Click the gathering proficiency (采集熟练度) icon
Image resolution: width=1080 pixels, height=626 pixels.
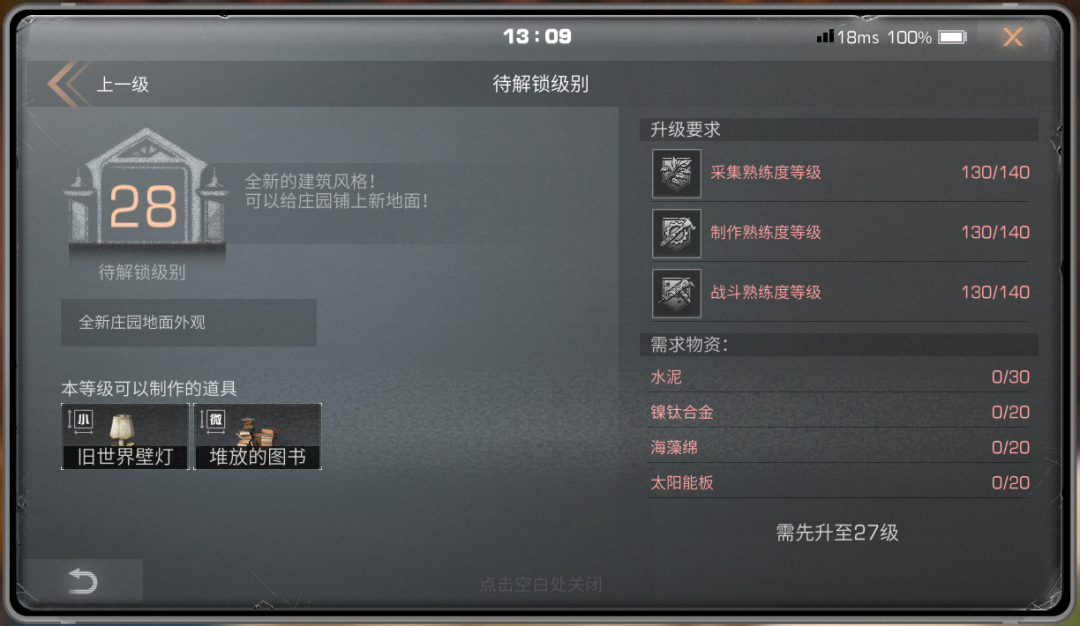pos(676,174)
